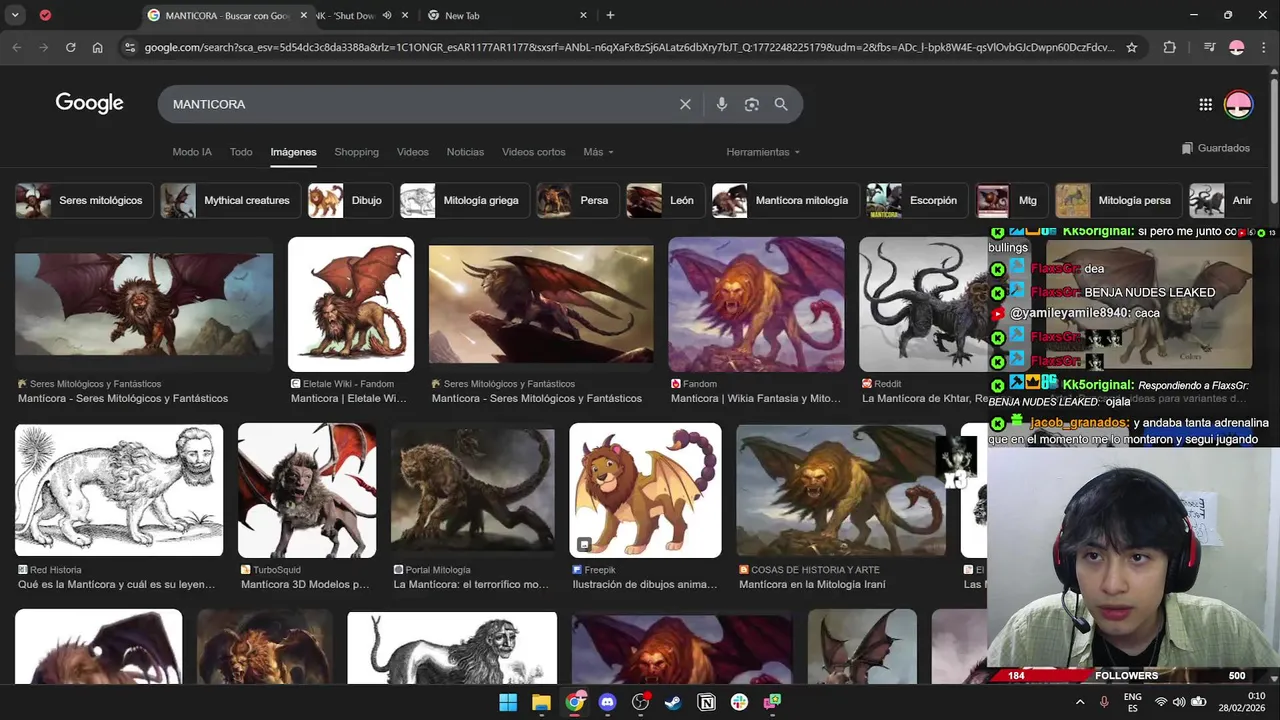Open the Google account avatar

[1238, 104]
